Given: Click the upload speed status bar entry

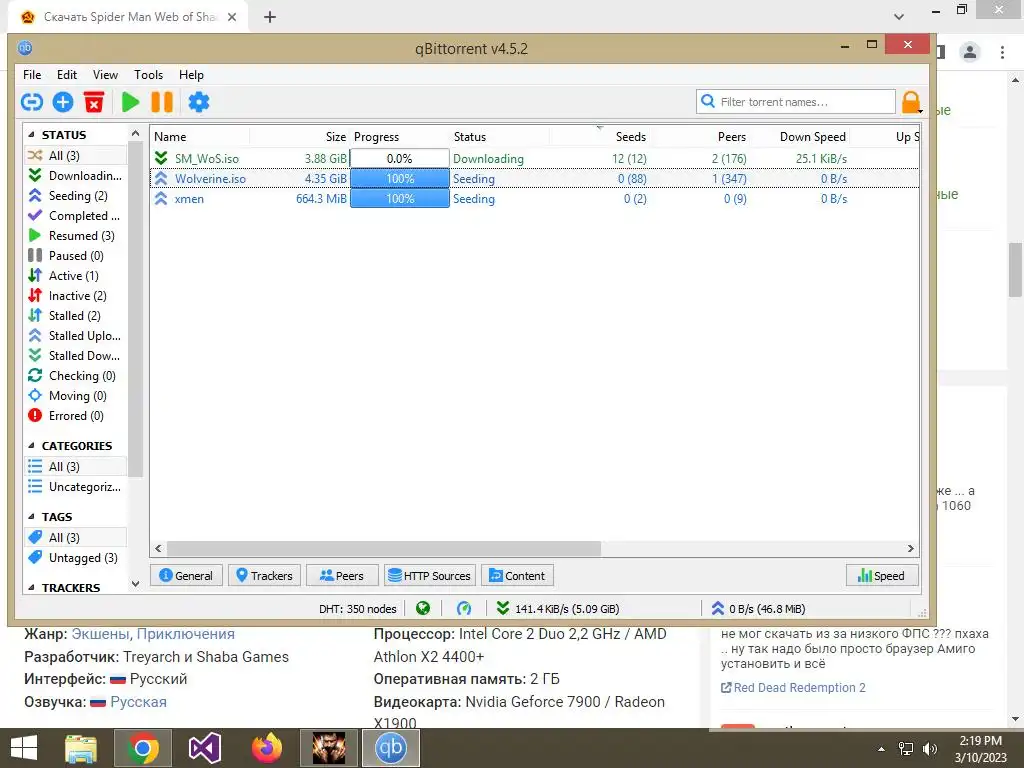Looking at the screenshot, I should [758, 609].
